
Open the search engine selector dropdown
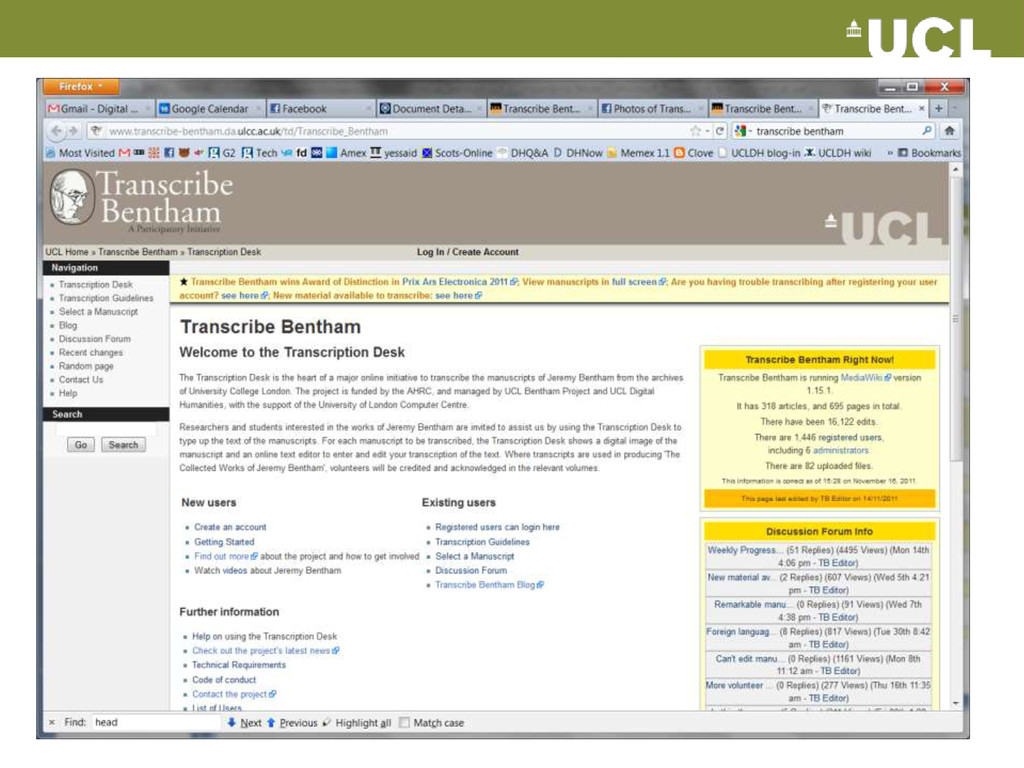[x=744, y=131]
